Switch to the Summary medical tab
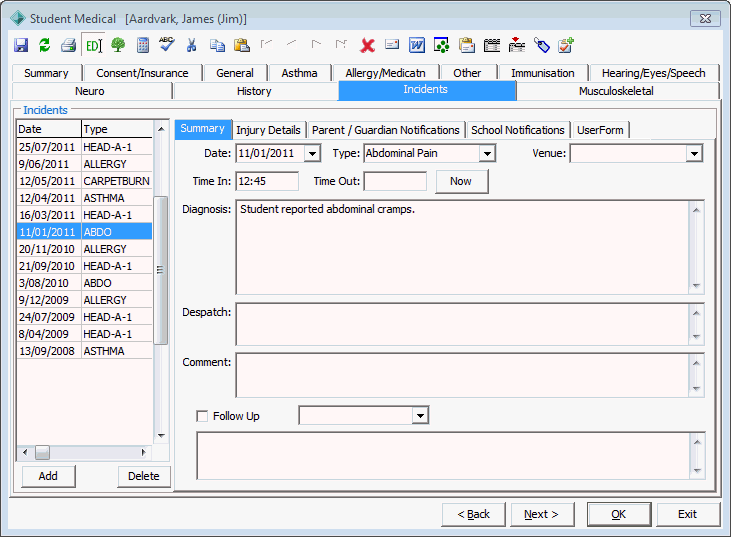Viewport: 731px width, 537px height. 46,73
